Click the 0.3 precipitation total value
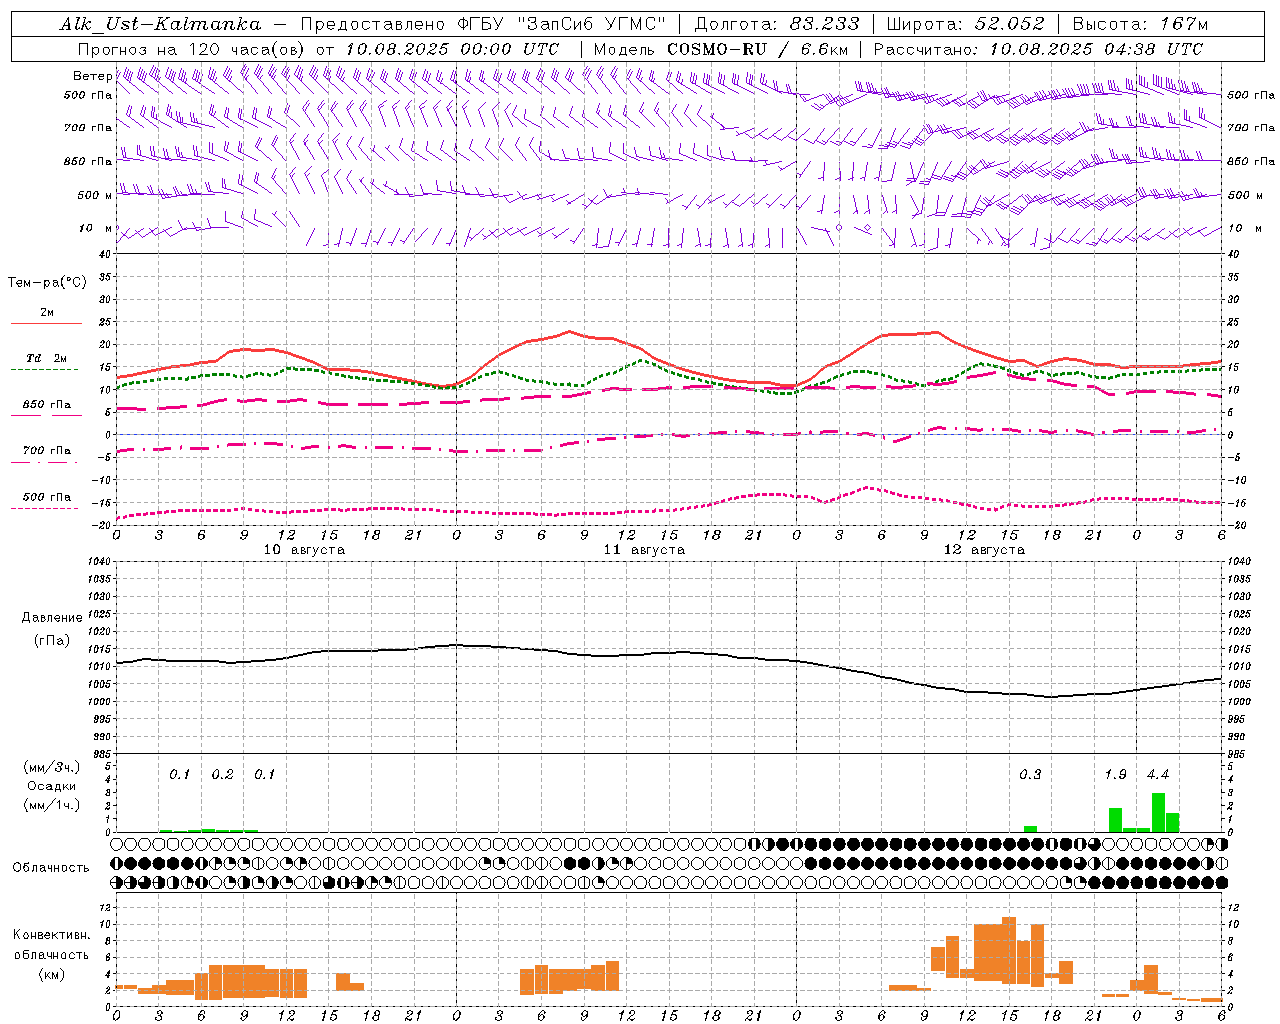 point(1030,775)
